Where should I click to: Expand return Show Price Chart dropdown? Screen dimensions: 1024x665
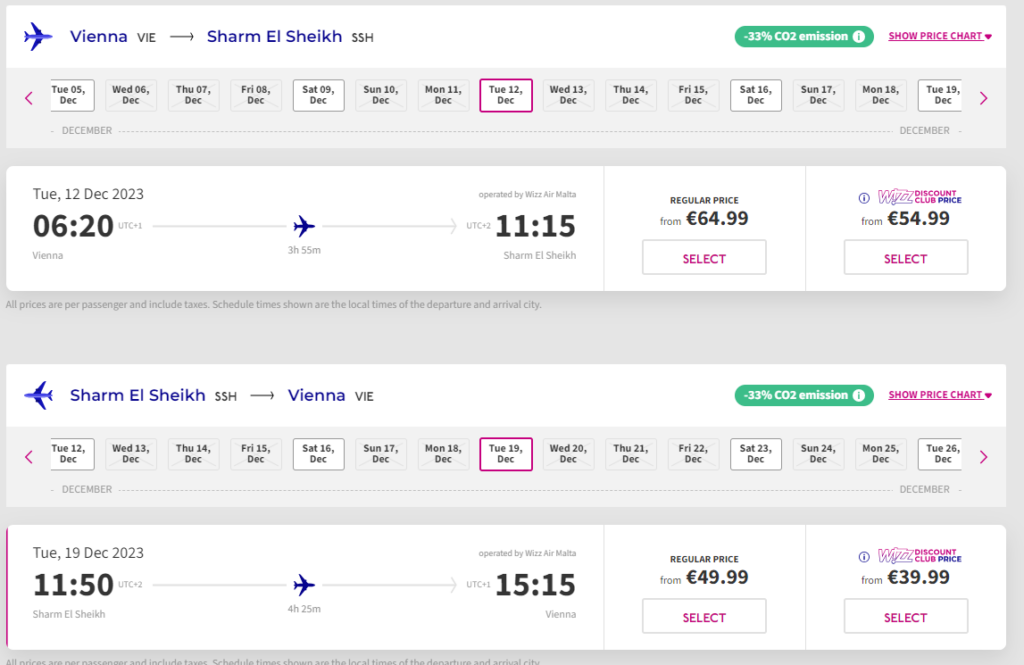(939, 395)
